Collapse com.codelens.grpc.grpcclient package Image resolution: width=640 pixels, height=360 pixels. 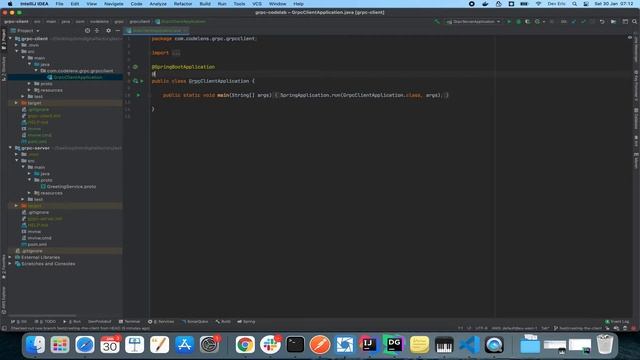pos(36,71)
